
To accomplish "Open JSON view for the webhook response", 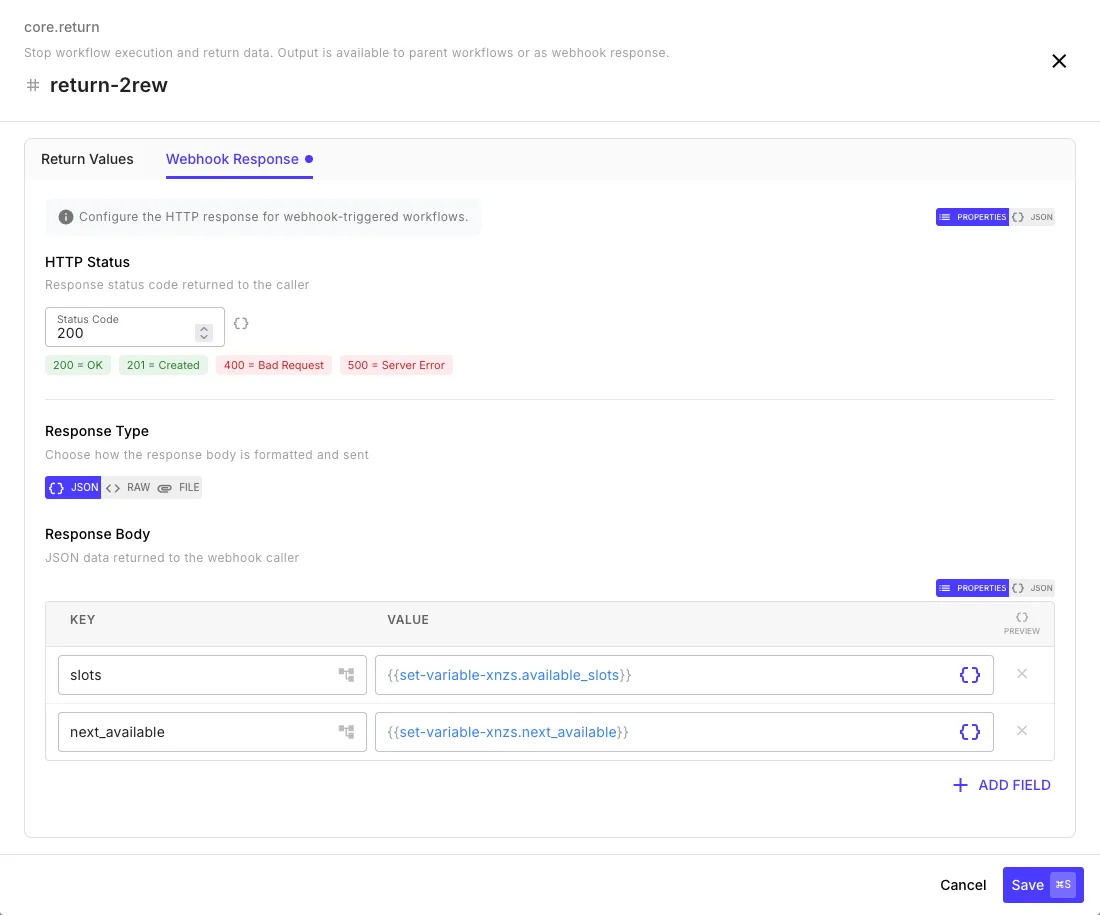I will tap(1032, 217).
